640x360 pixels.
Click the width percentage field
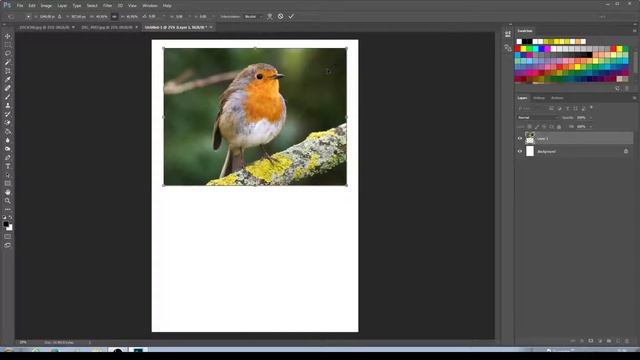[x=101, y=17]
